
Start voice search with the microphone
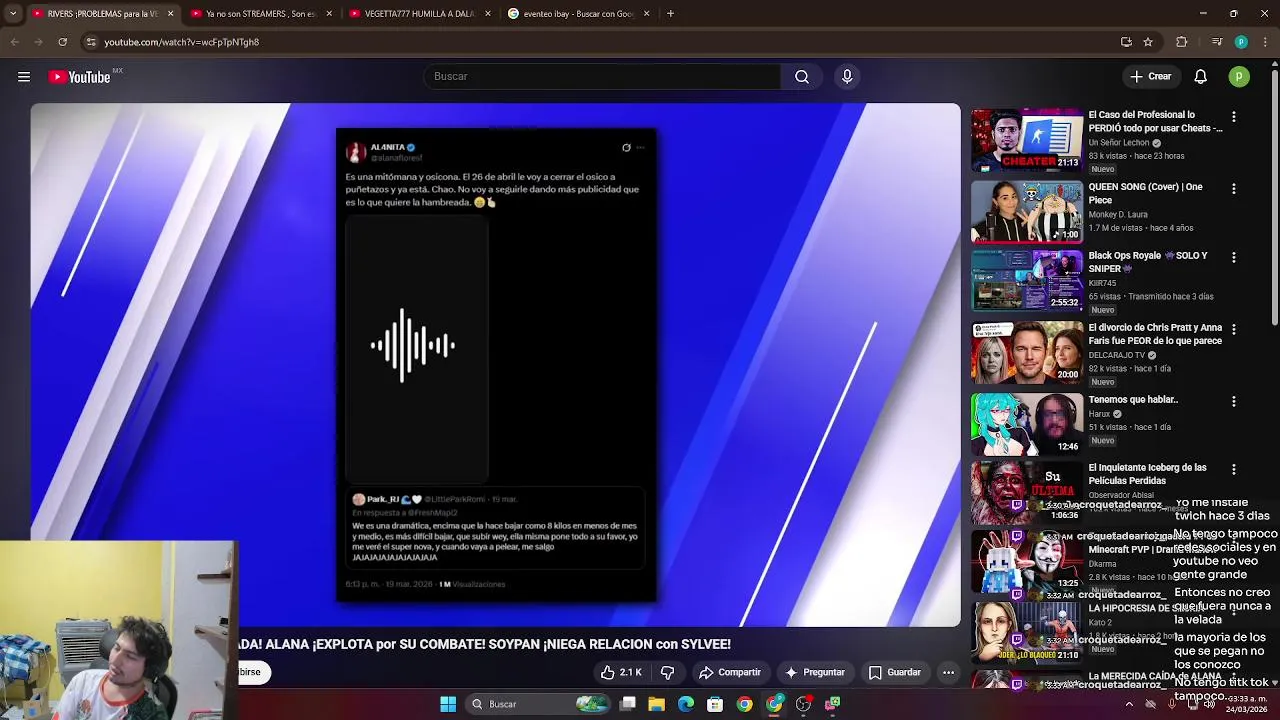847,77
